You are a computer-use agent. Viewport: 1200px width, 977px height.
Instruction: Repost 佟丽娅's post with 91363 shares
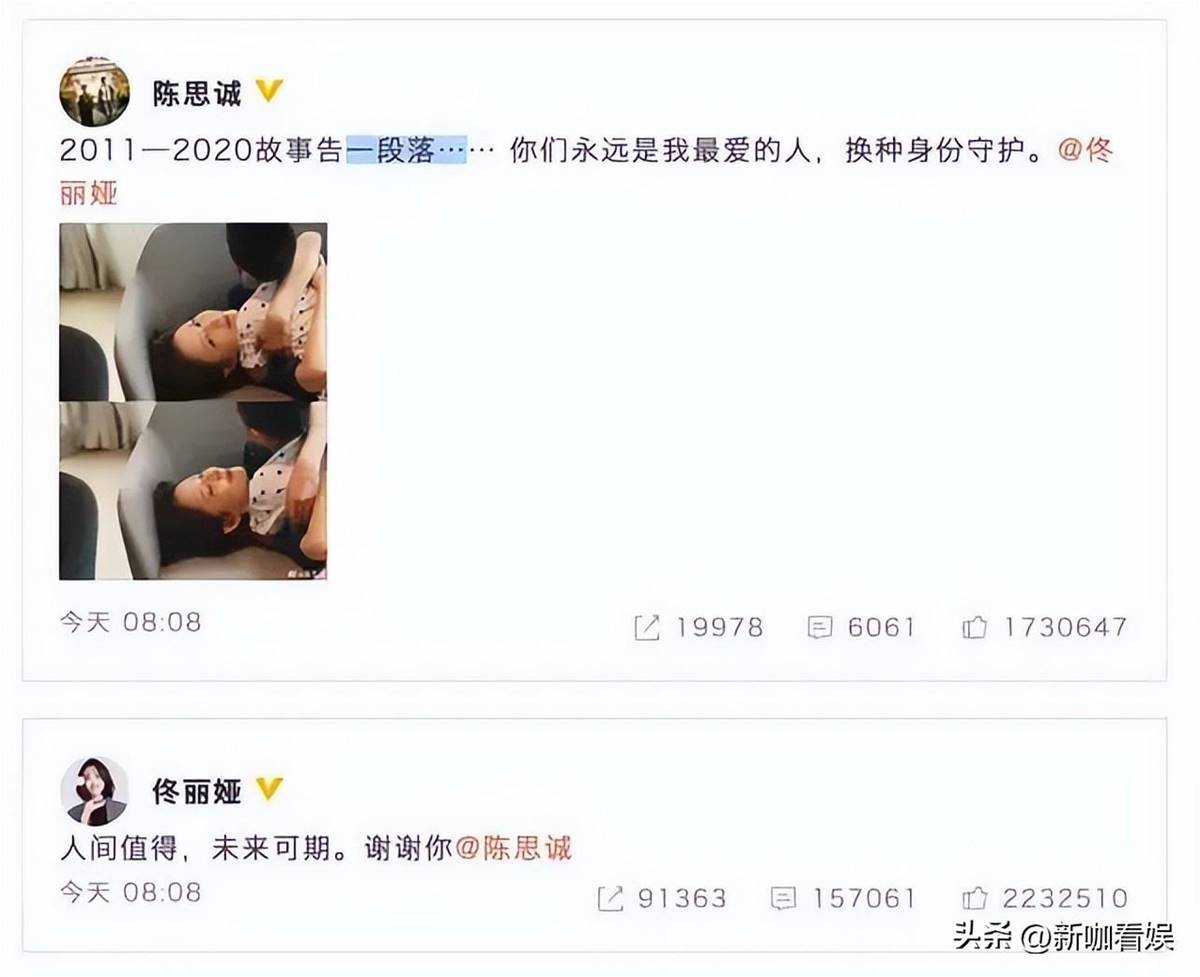click(661, 898)
